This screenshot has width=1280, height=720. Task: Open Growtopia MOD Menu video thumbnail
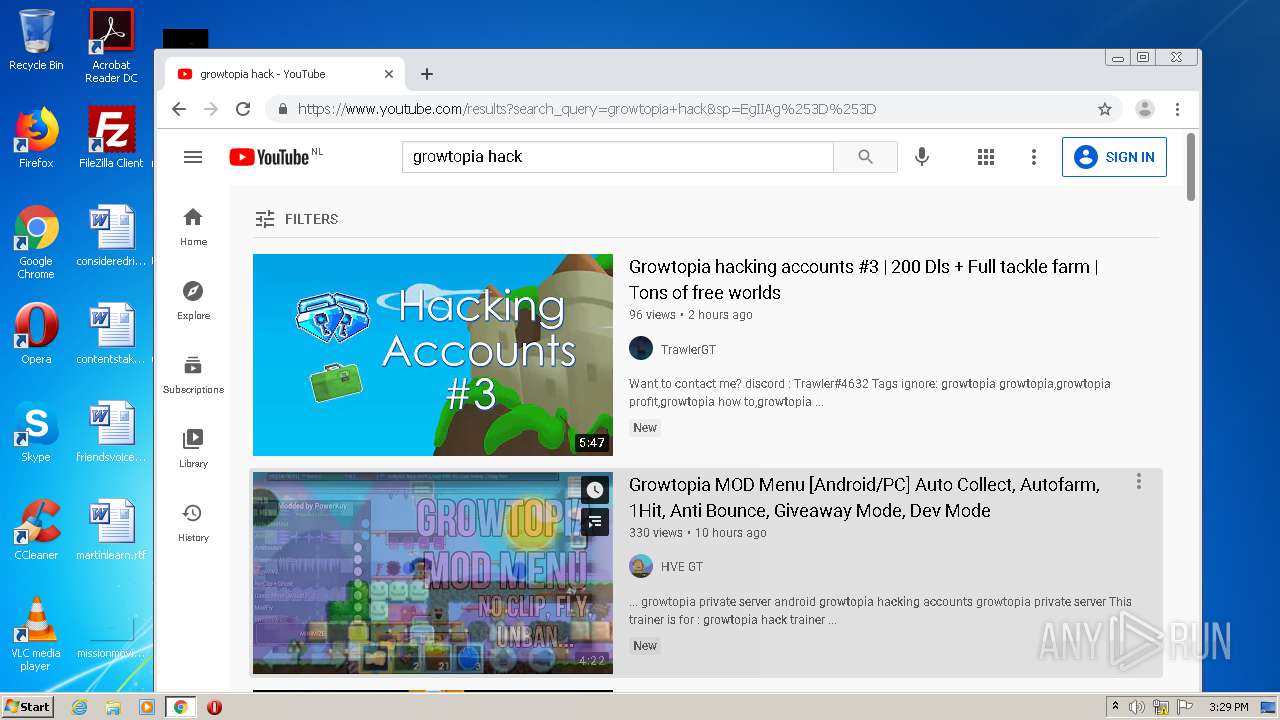click(433, 573)
